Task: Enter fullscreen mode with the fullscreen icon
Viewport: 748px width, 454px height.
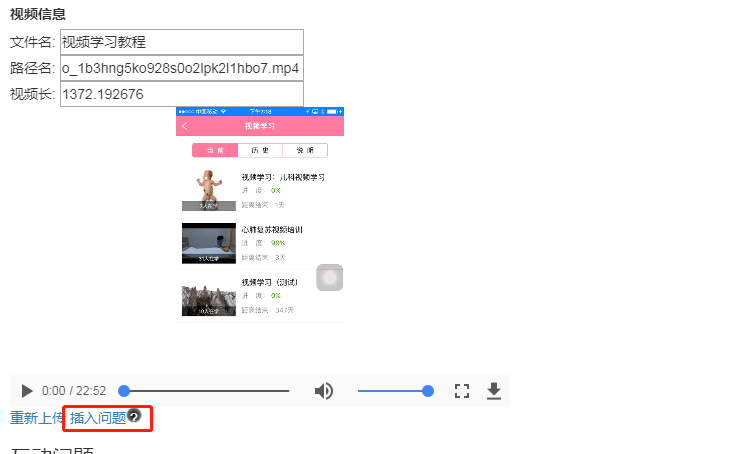Action: pos(462,391)
